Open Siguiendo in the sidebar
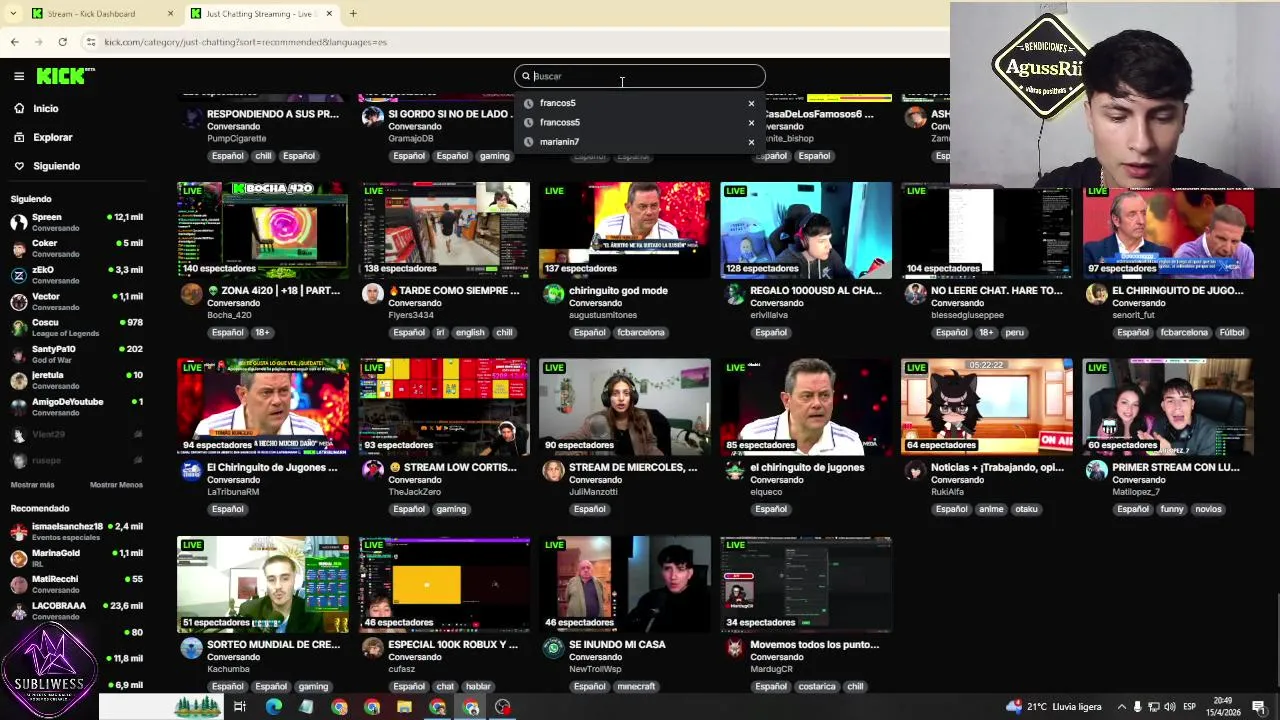The width and height of the screenshot is (1280, 720). pos(56,166)
